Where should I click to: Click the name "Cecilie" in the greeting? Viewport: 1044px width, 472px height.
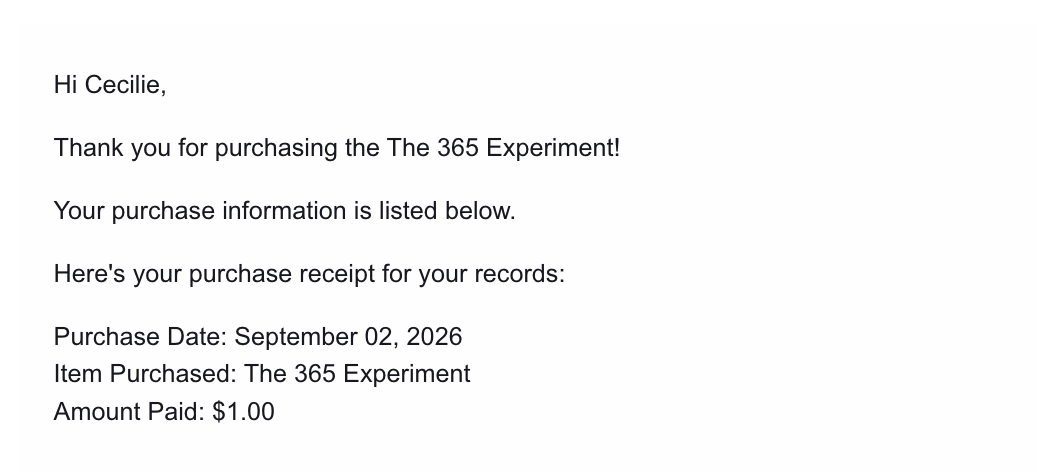pyautogui.click(x=125, y=85)
